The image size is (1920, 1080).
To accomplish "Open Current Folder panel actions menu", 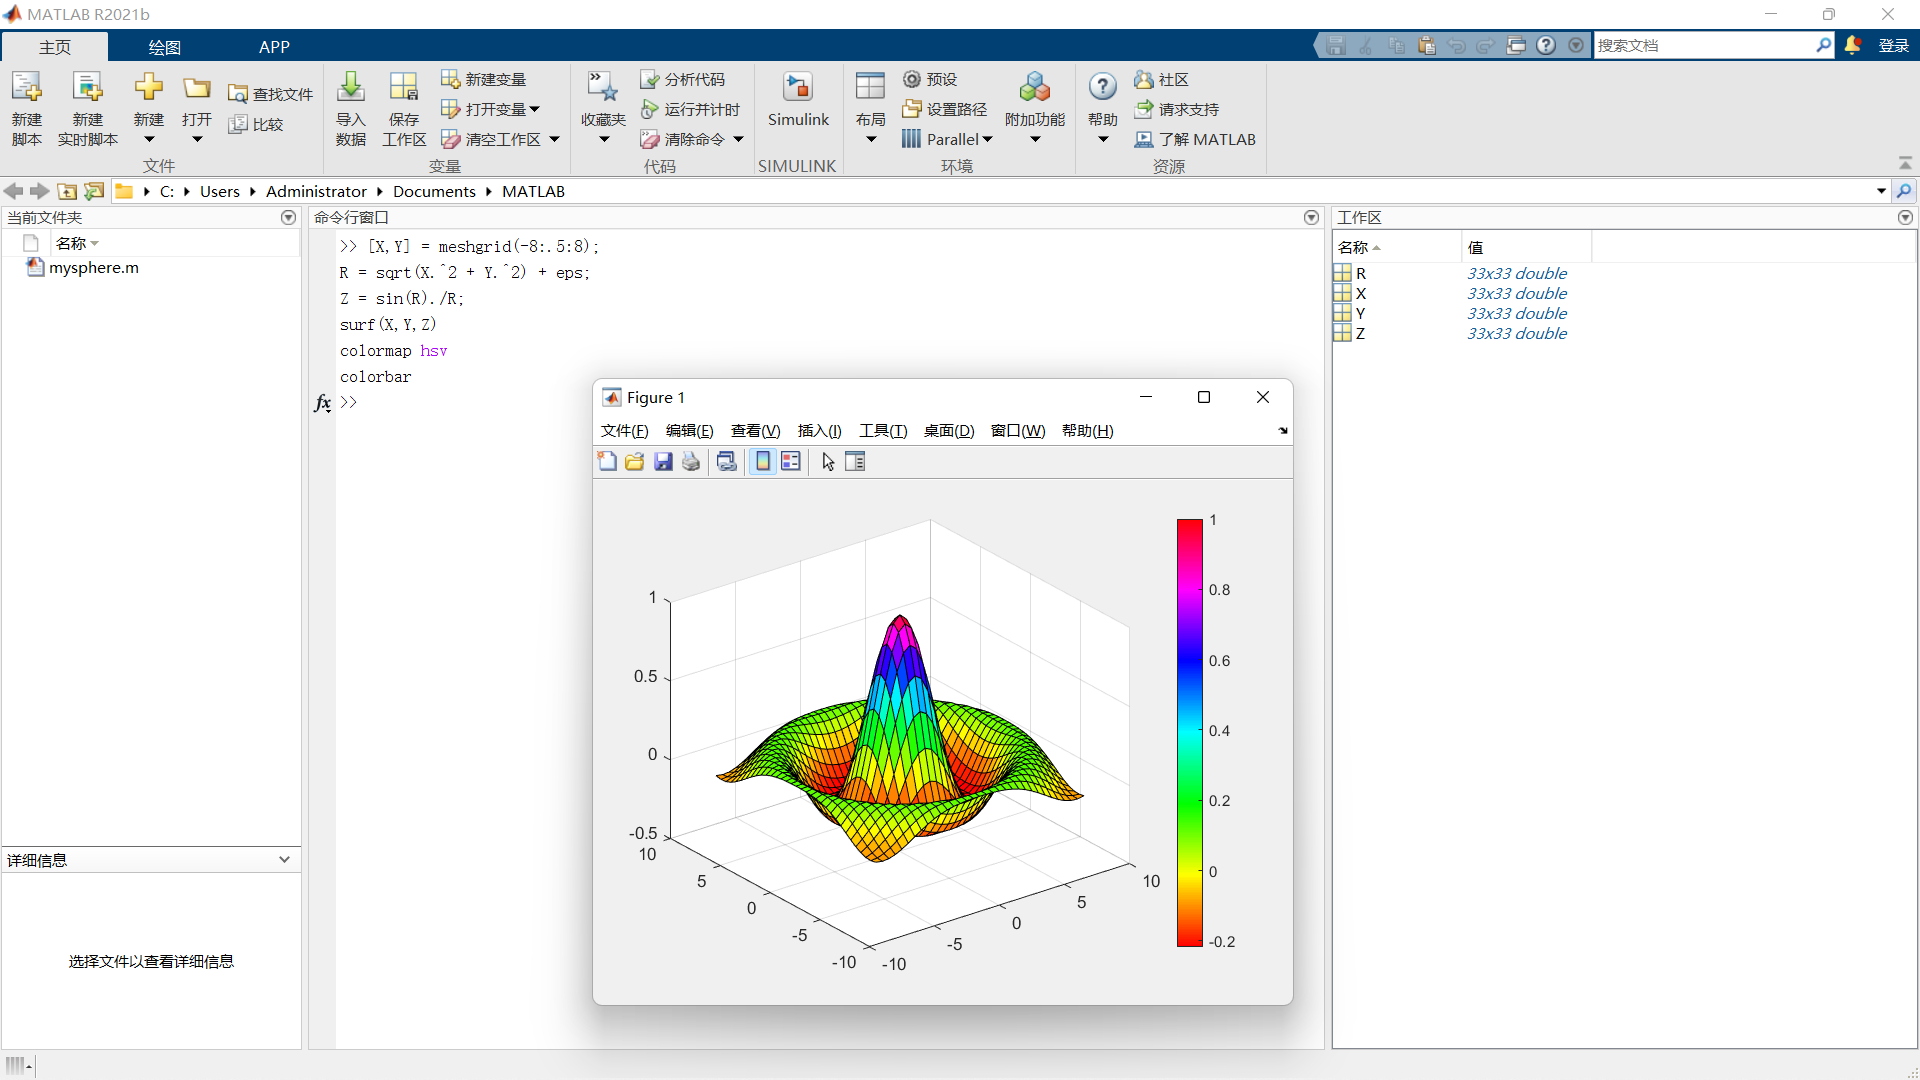I will click(x=289, y=217).
